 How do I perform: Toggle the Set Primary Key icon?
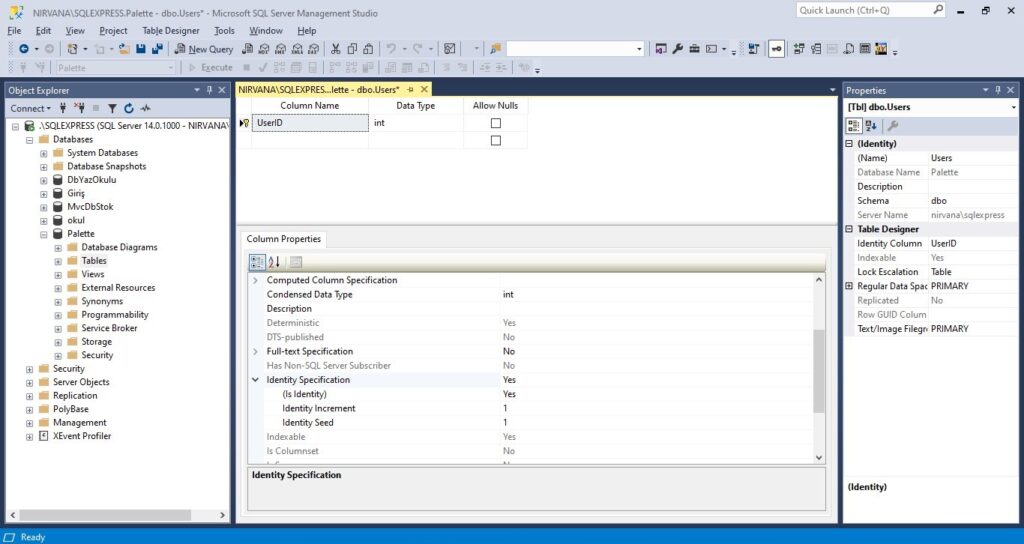tap(776, 49)
